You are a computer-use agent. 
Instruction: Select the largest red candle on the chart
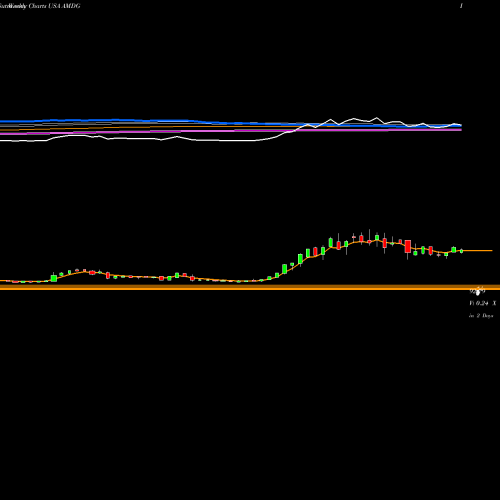408,246
